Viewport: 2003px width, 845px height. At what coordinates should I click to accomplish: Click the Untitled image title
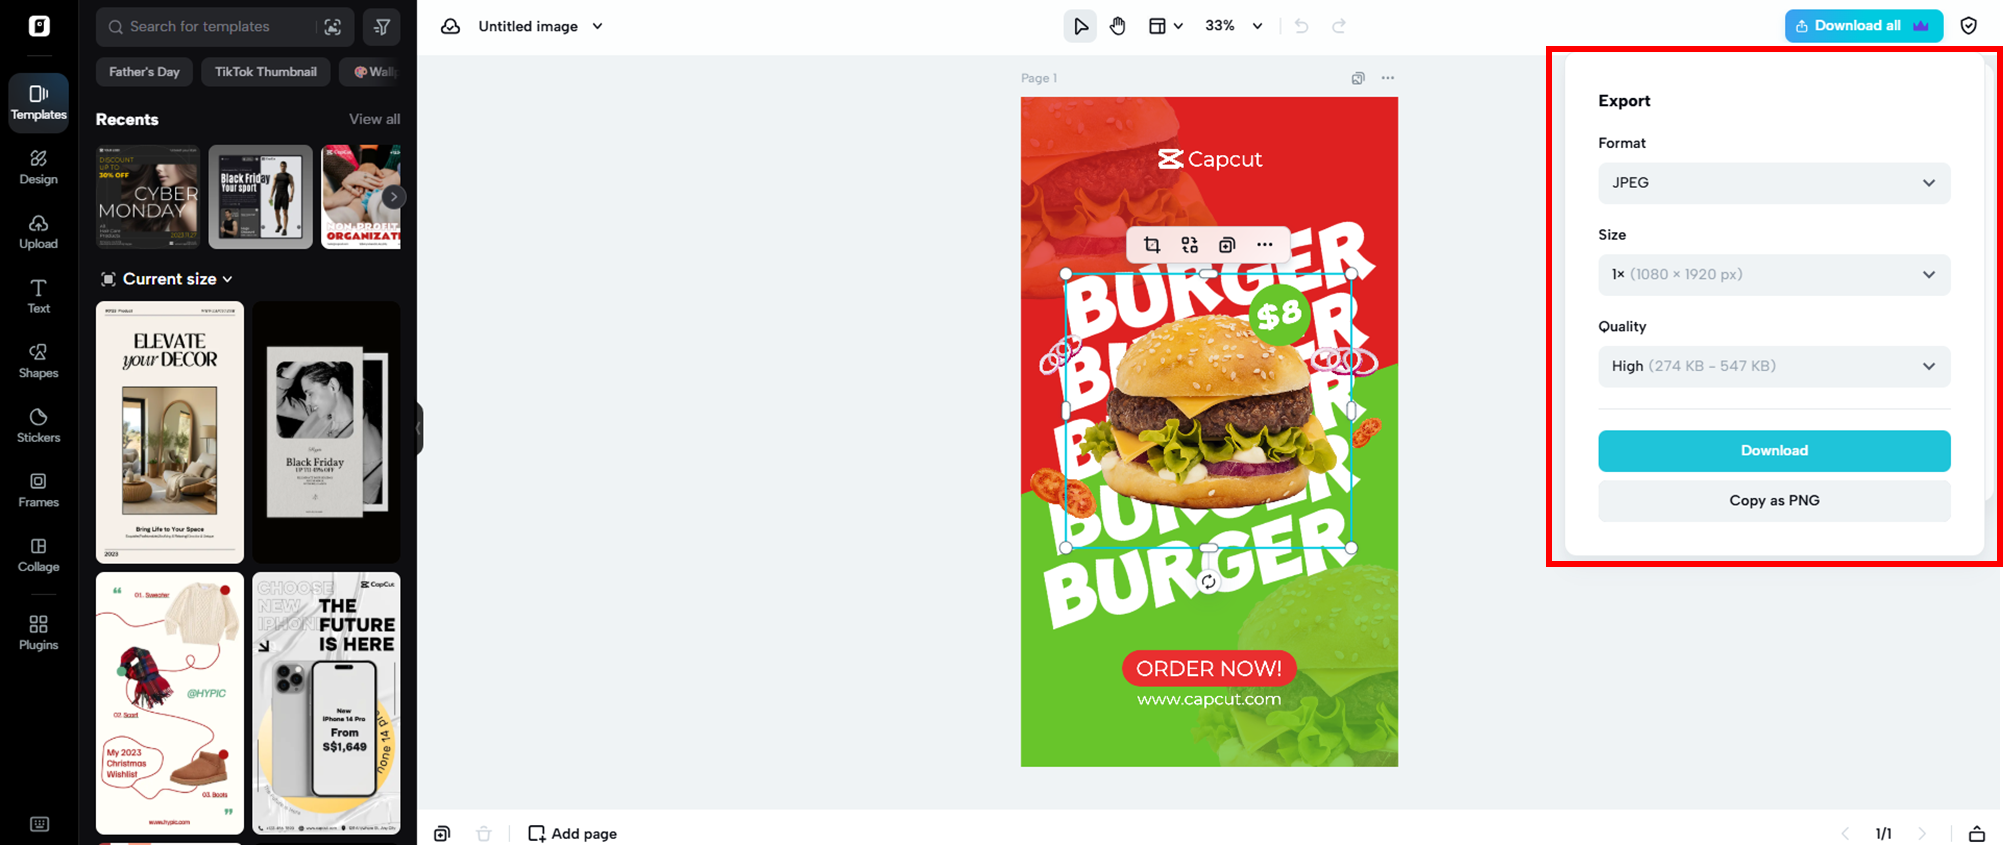pos(528,27)
